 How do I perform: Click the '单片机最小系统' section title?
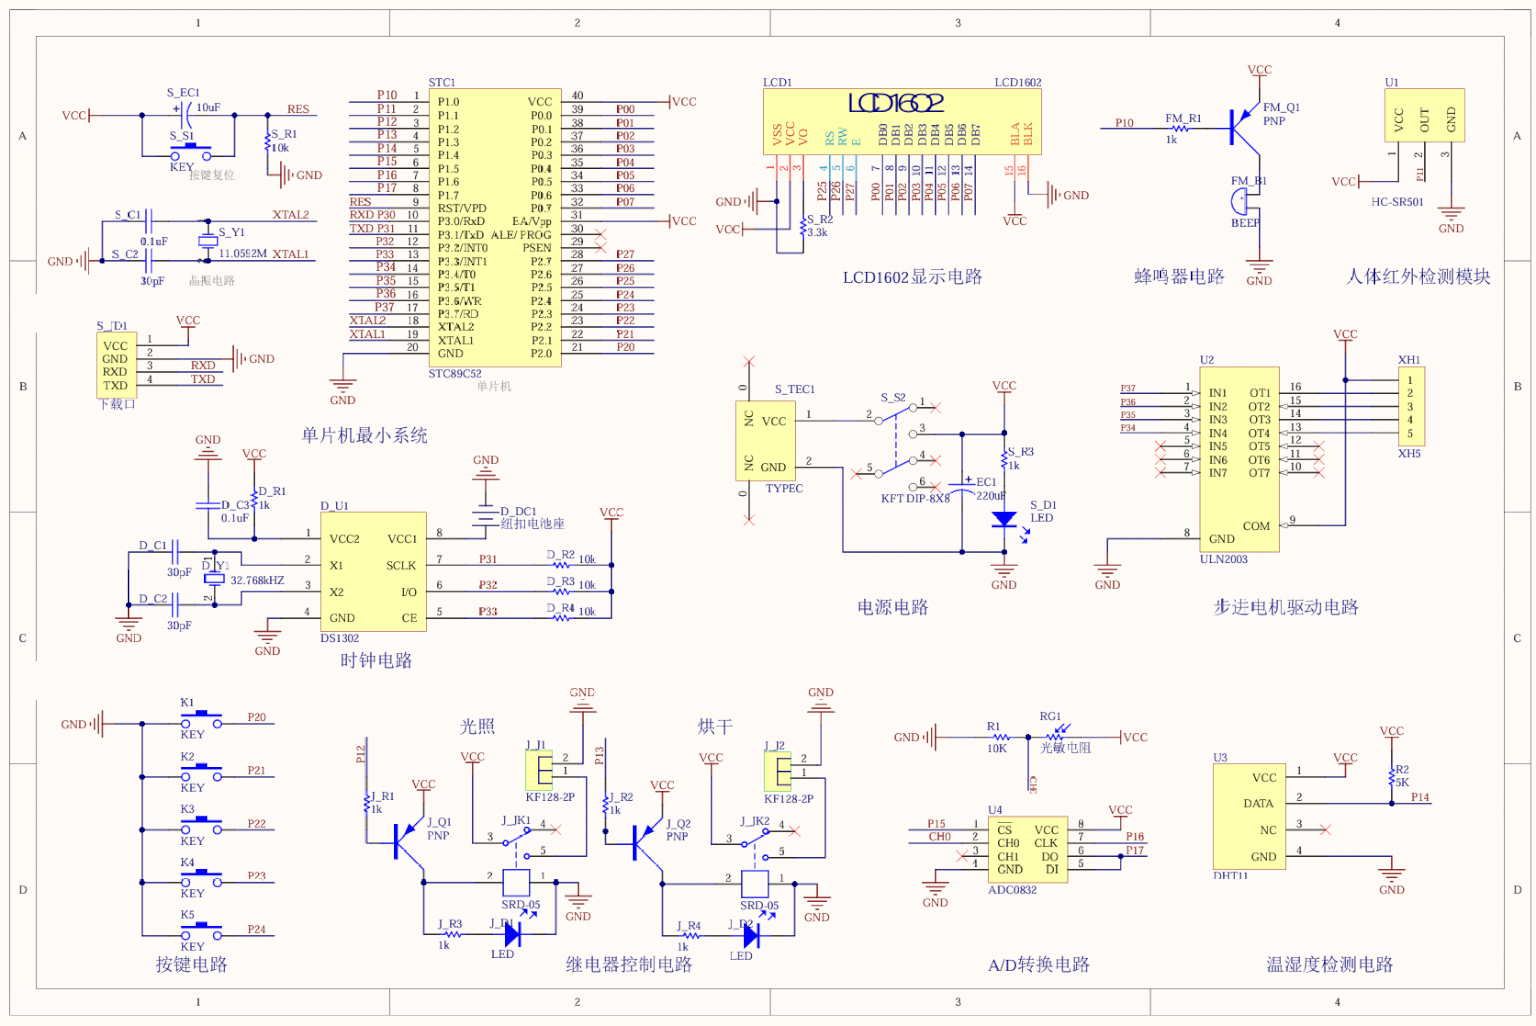pyautogui.click(x=365, y=435)
